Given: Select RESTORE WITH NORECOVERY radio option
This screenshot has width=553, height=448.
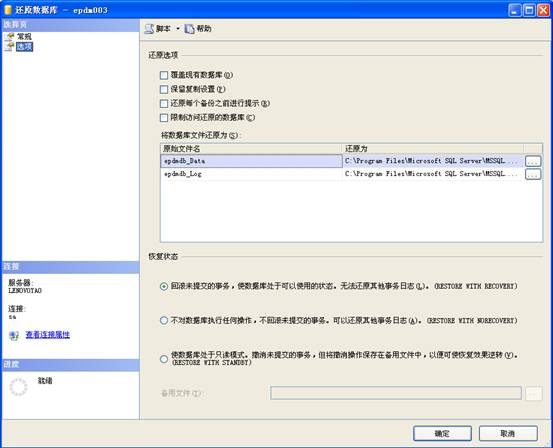Looking at the screenshot, I should point(164,320).
